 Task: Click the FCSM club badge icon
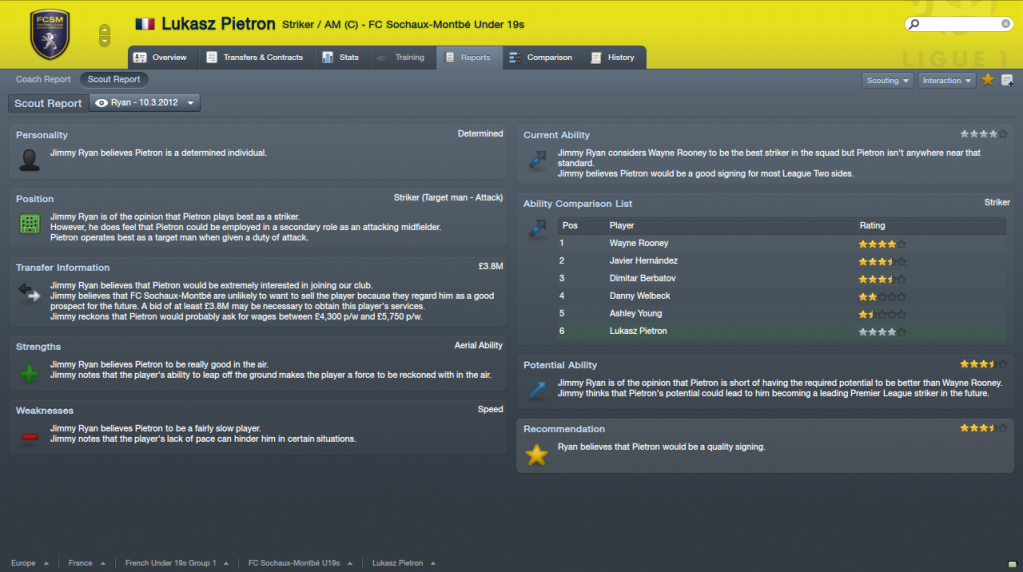click(x=50, y=34)
